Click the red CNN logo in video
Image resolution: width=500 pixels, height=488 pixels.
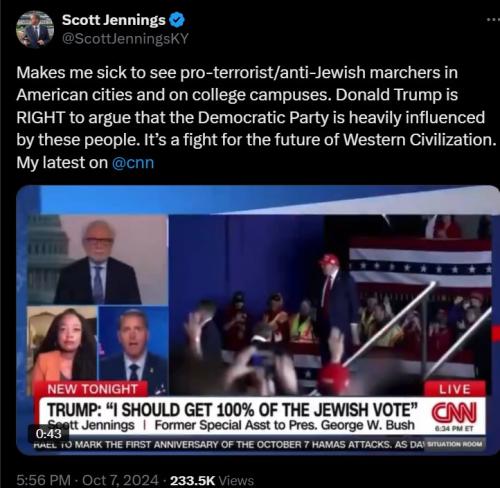(x=454, y=412)
